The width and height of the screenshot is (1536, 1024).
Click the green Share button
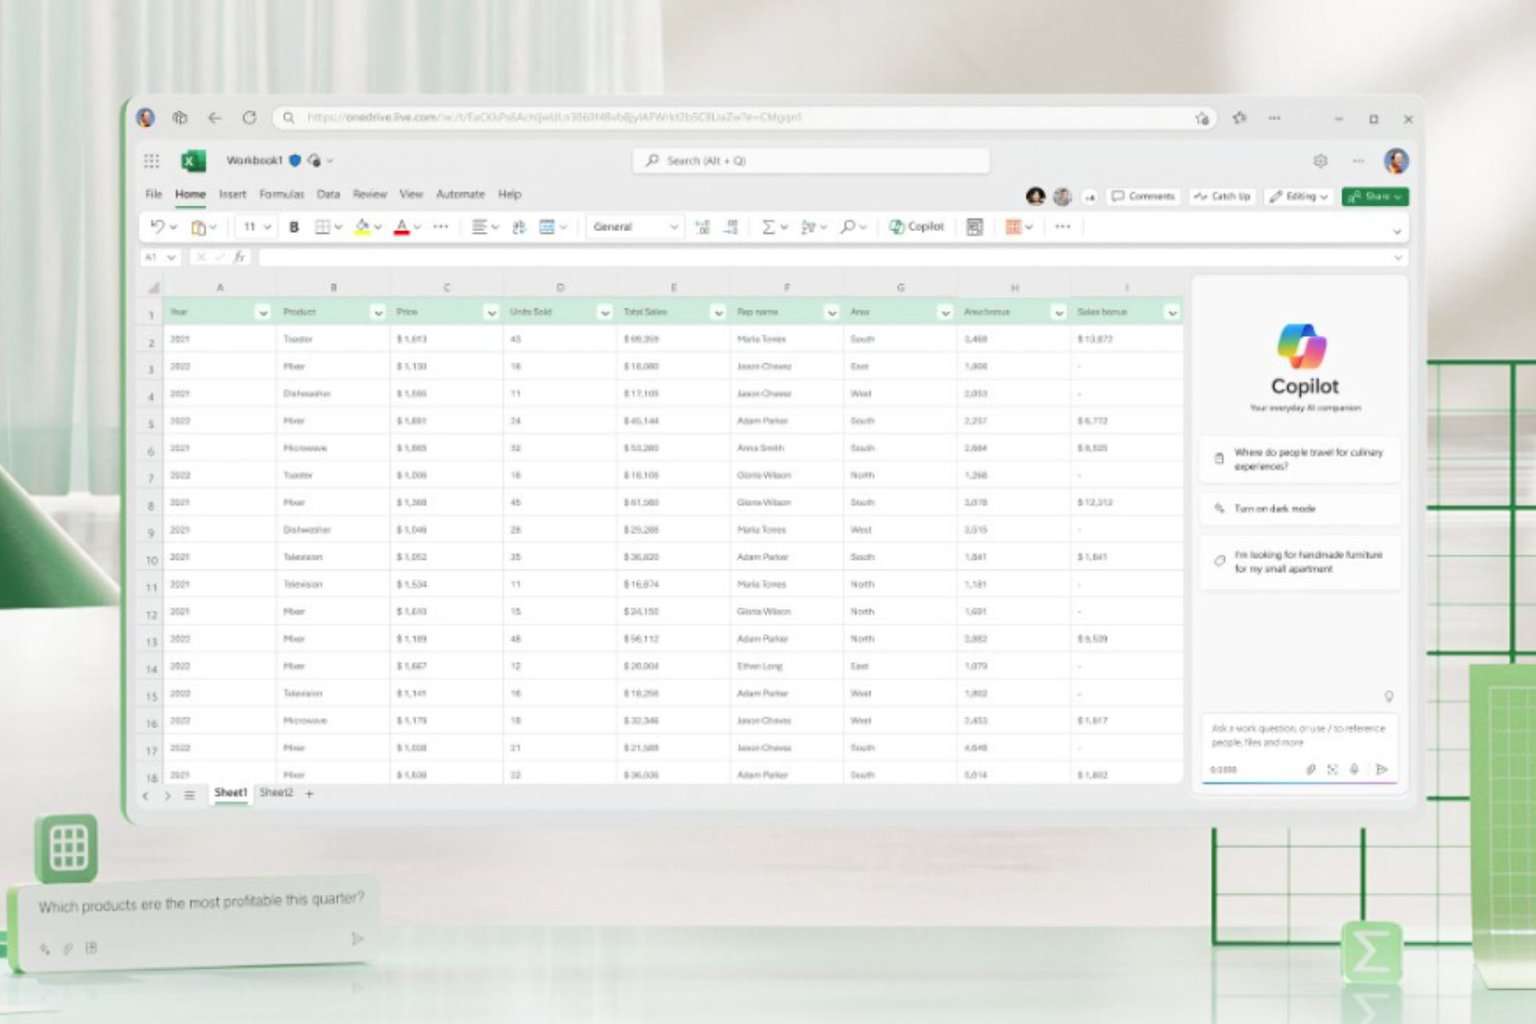(x=1375, y=197)
